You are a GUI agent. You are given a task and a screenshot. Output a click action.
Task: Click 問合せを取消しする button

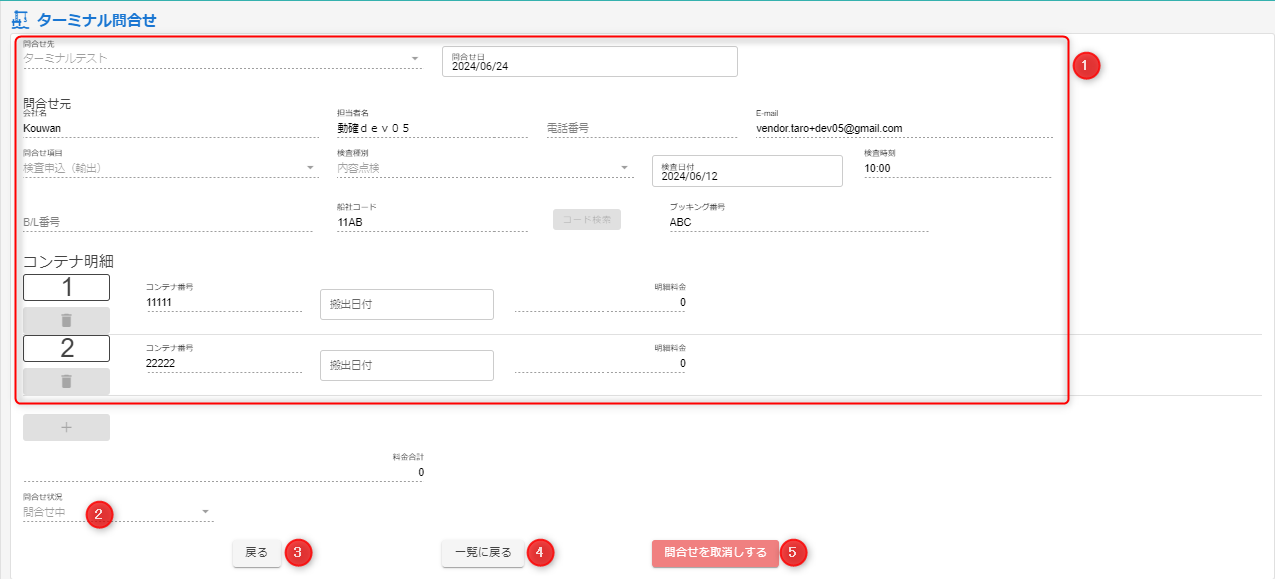(715, 553)
